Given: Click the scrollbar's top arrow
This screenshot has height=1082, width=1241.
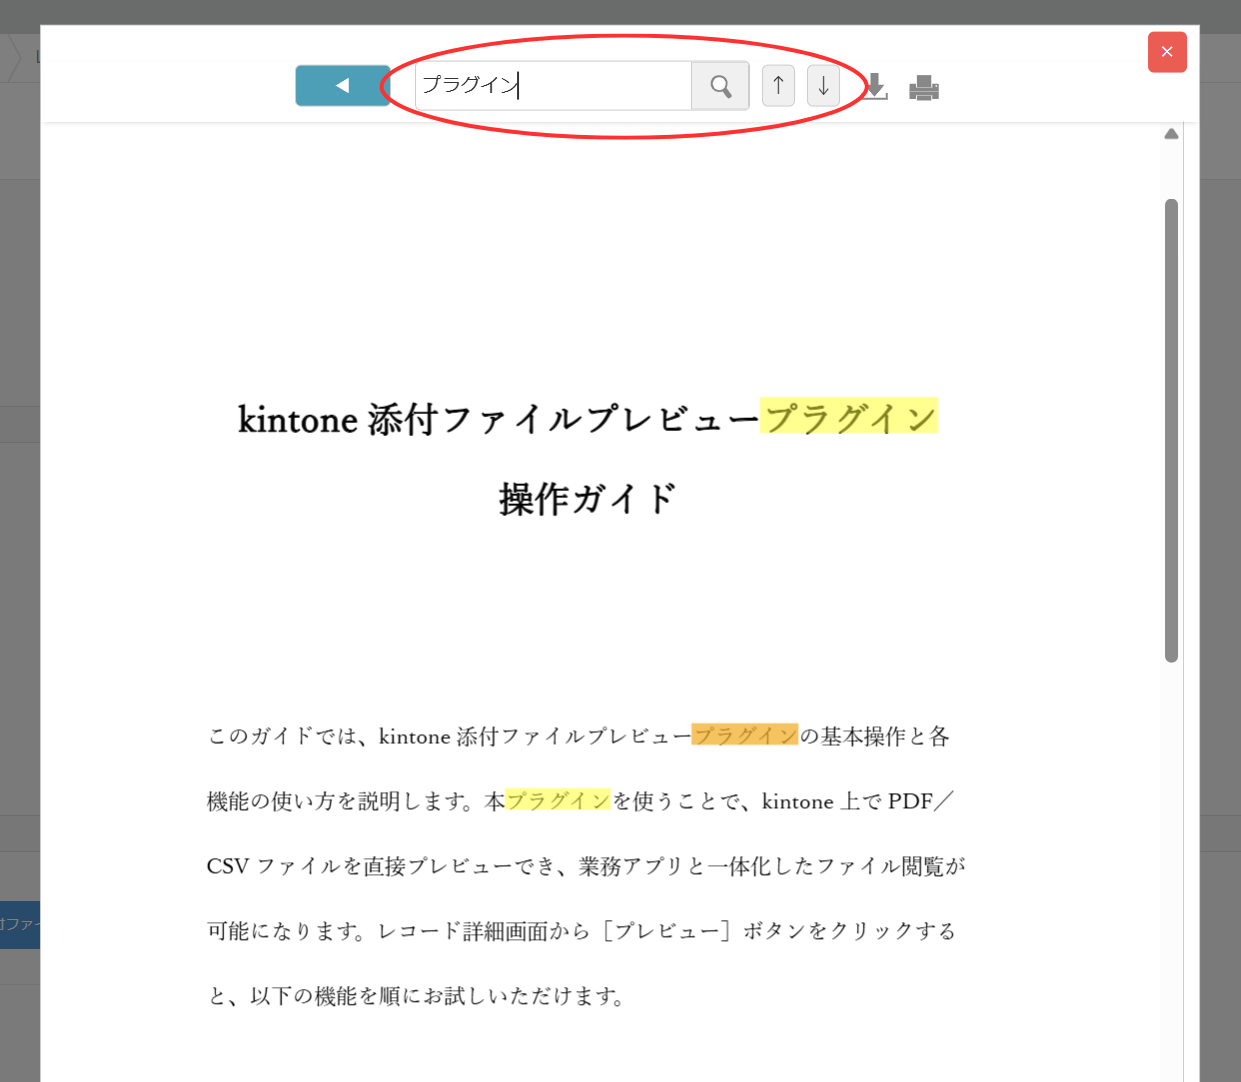Looking at the screenshot, I should (1170, 132).
